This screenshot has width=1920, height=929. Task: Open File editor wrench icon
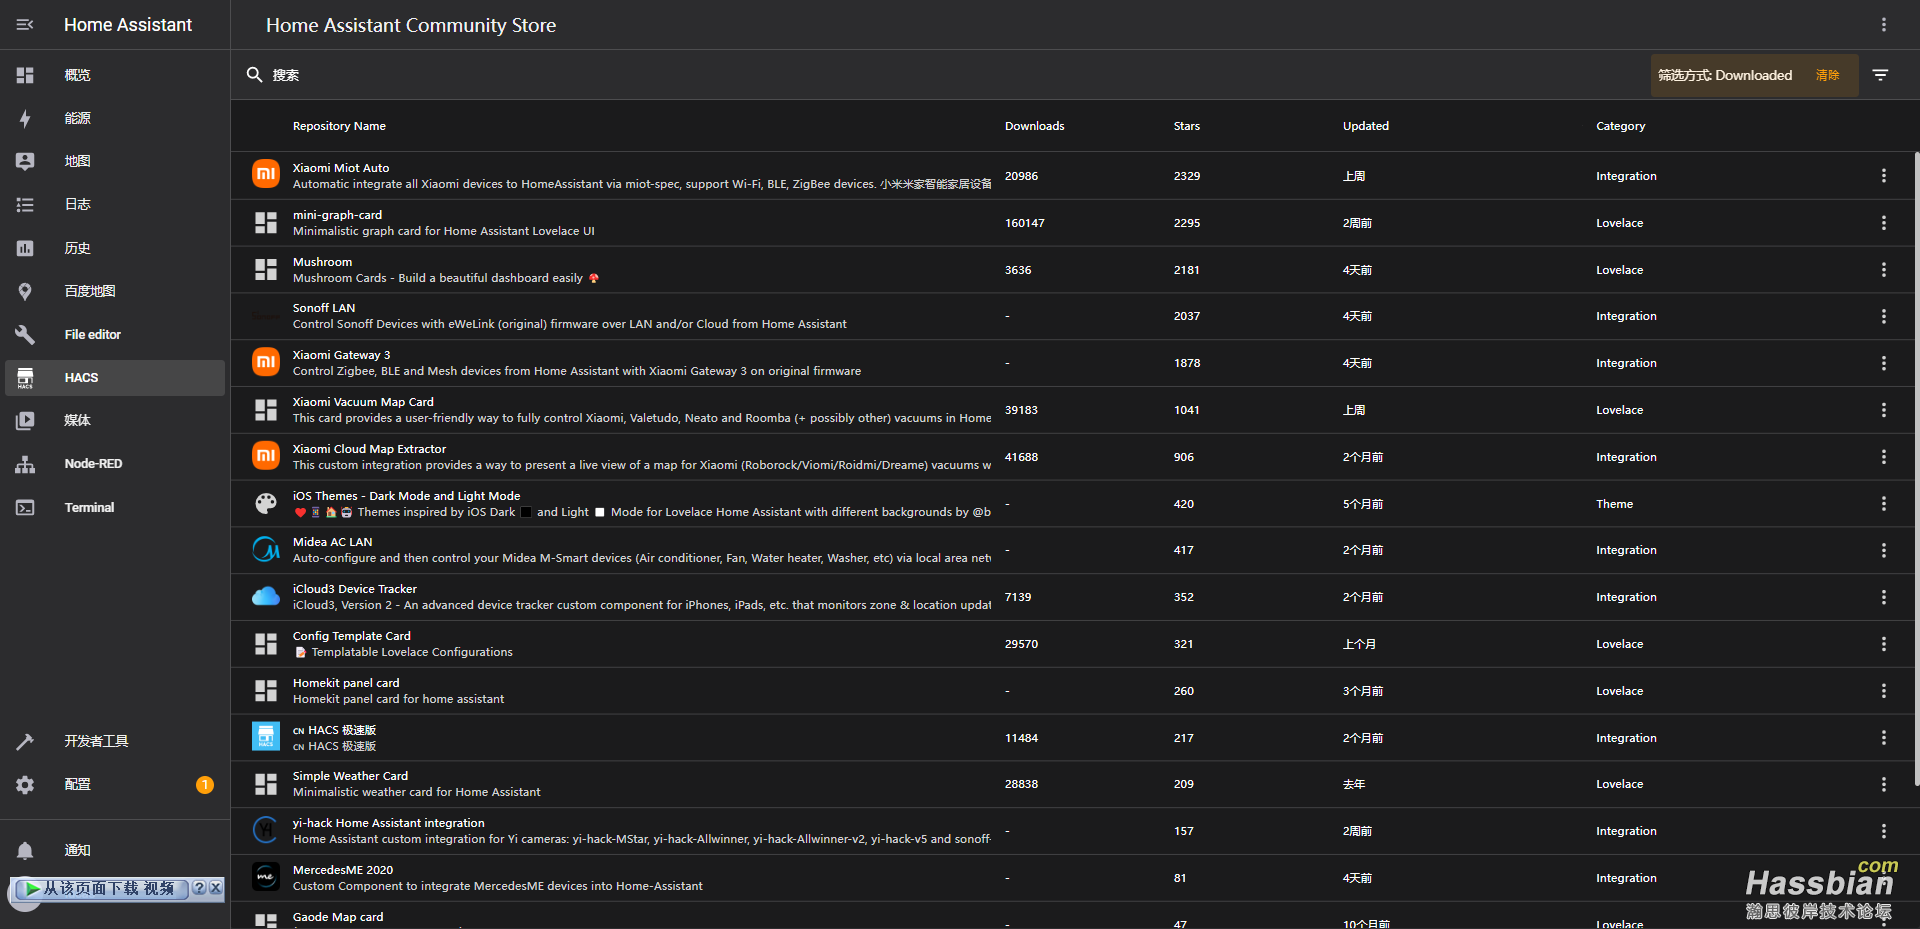click(25, 334)
